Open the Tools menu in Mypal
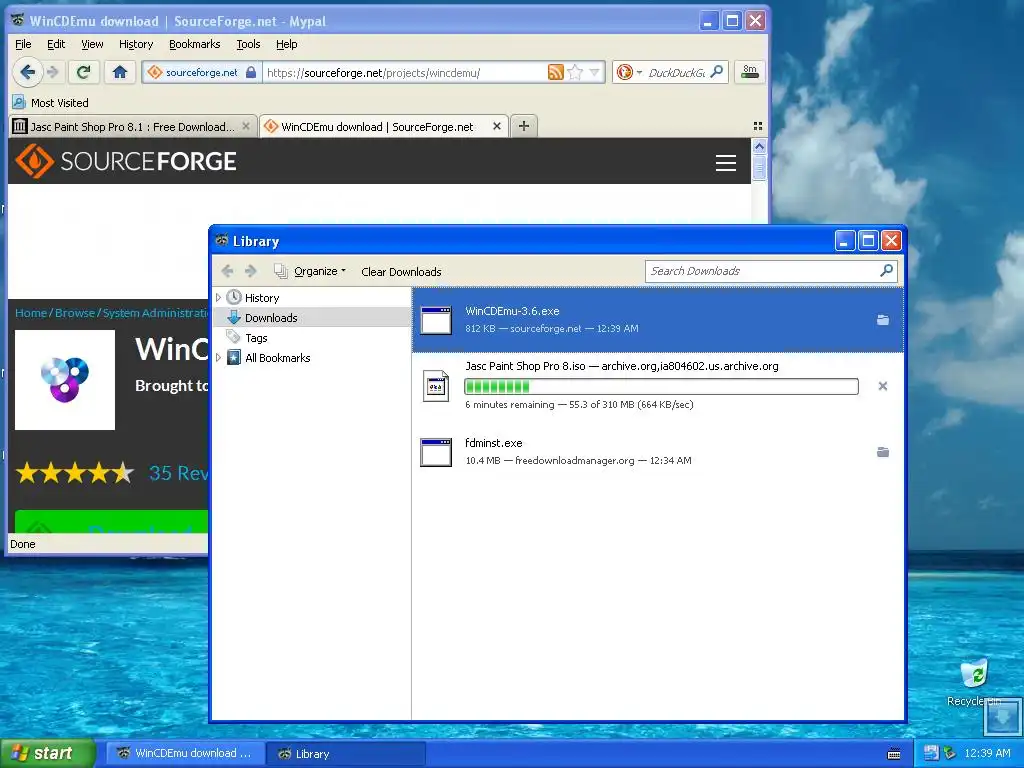The height and width of the screenshot is (768, 1024). point(248,44)
